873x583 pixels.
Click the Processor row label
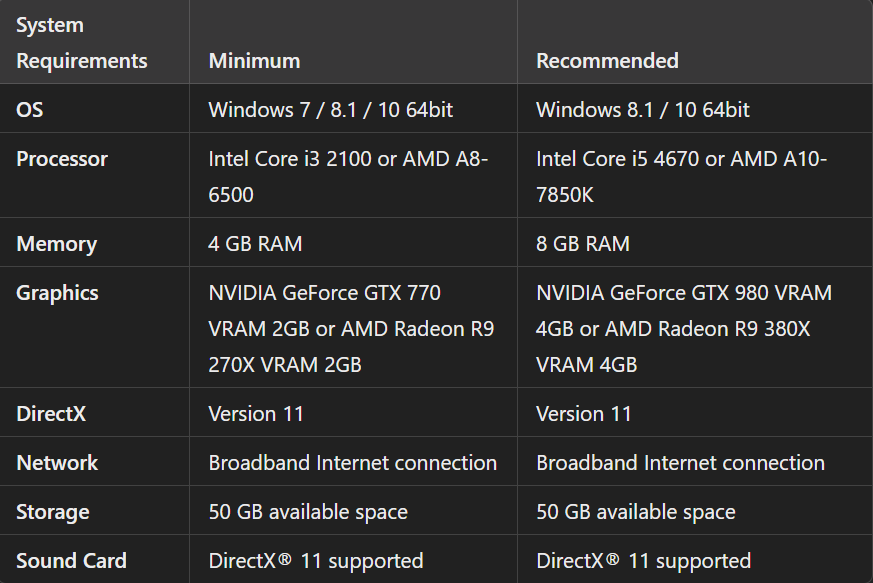click(x=62, y=159)
